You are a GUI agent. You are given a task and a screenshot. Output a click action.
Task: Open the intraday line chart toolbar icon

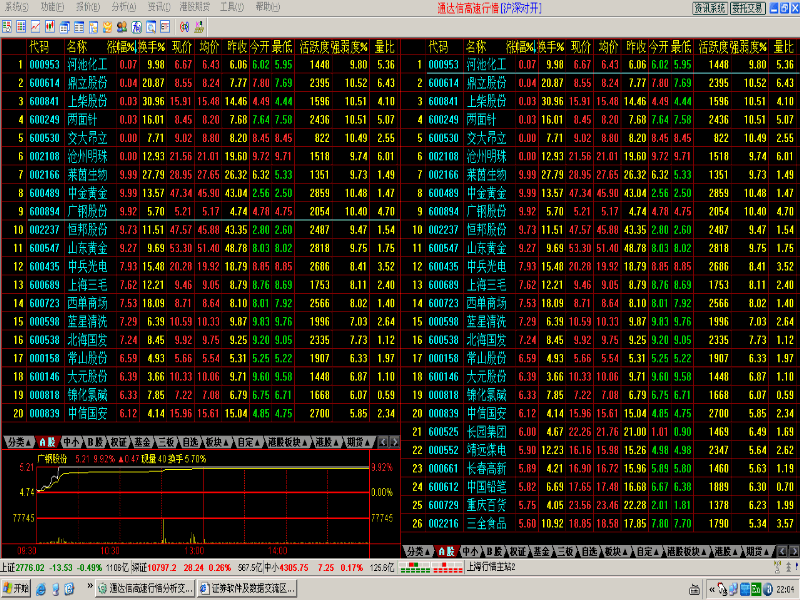click(x=35, y=27)
